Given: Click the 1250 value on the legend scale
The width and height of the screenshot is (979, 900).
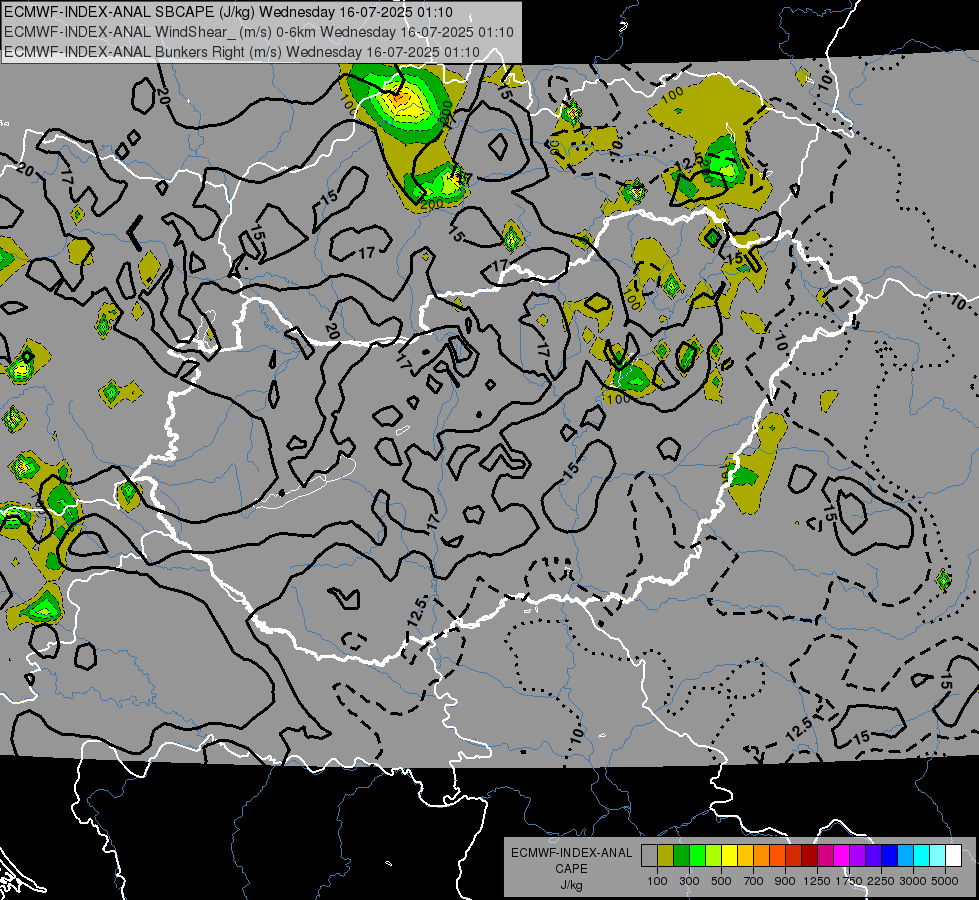Looking at the screenshot, I should [817, 881].
